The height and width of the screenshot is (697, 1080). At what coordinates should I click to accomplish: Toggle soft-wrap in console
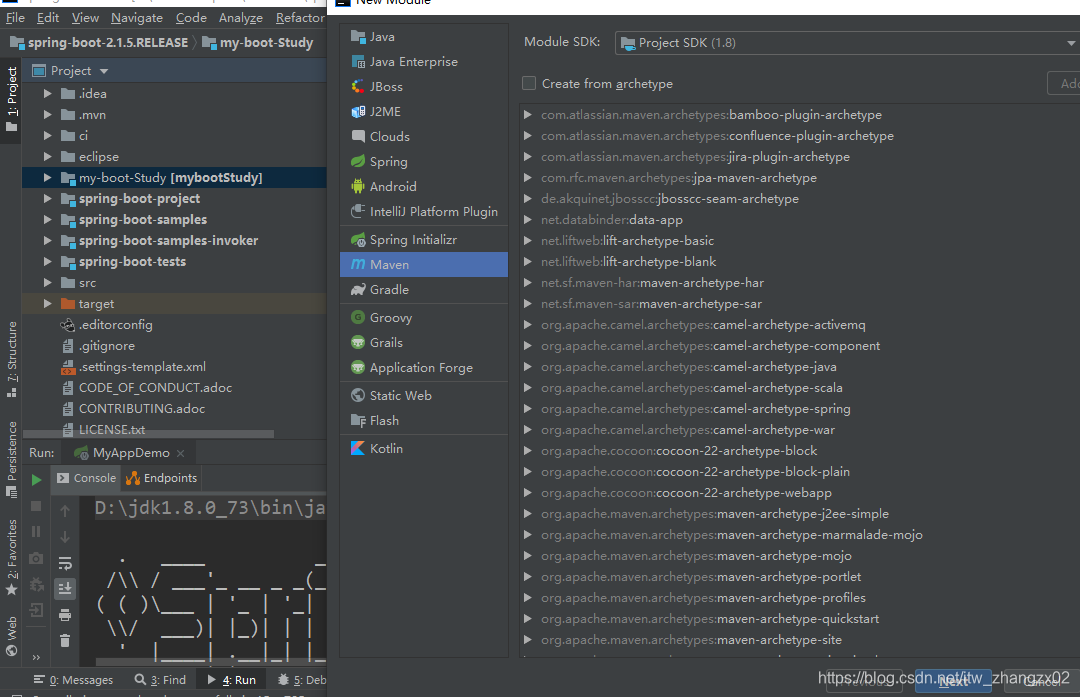tap(65, 563)
